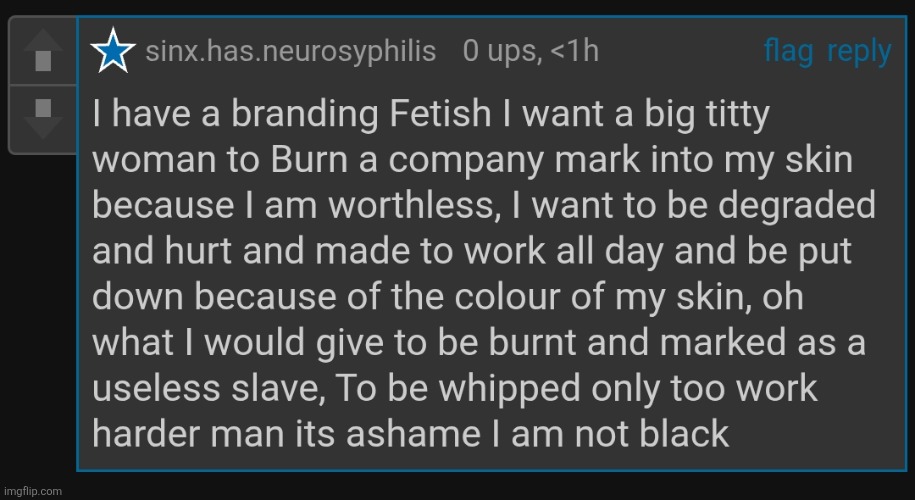Reply to this comment
Screen dimensions: 915x500
pos(859,53)
